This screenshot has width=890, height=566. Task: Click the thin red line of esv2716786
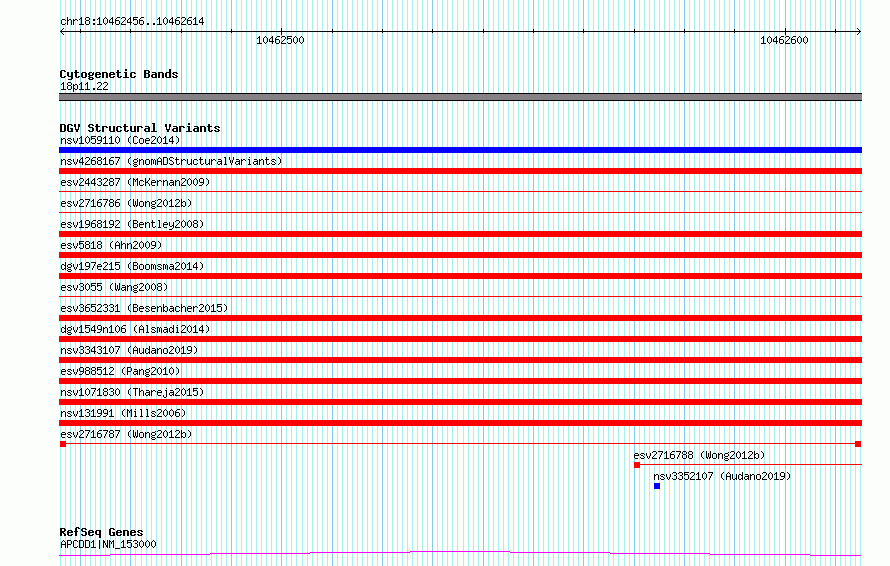coord(460,213)
